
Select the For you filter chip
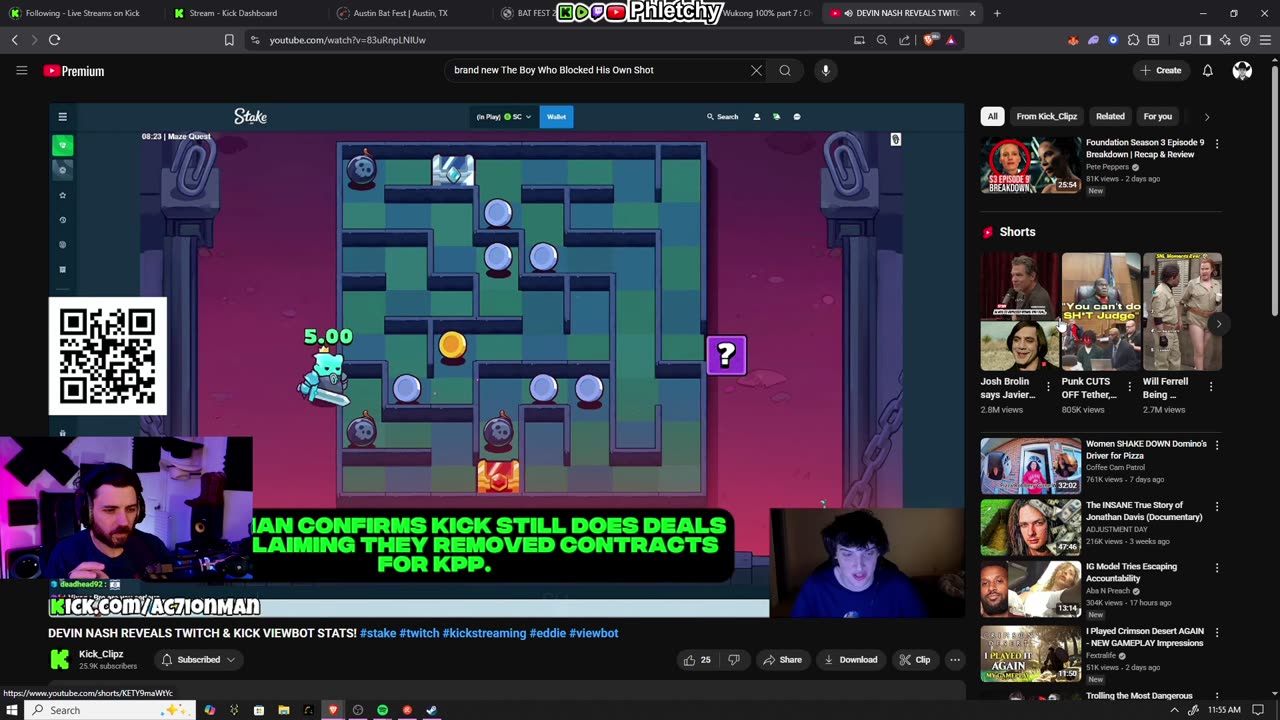[x=1158, y=116]
